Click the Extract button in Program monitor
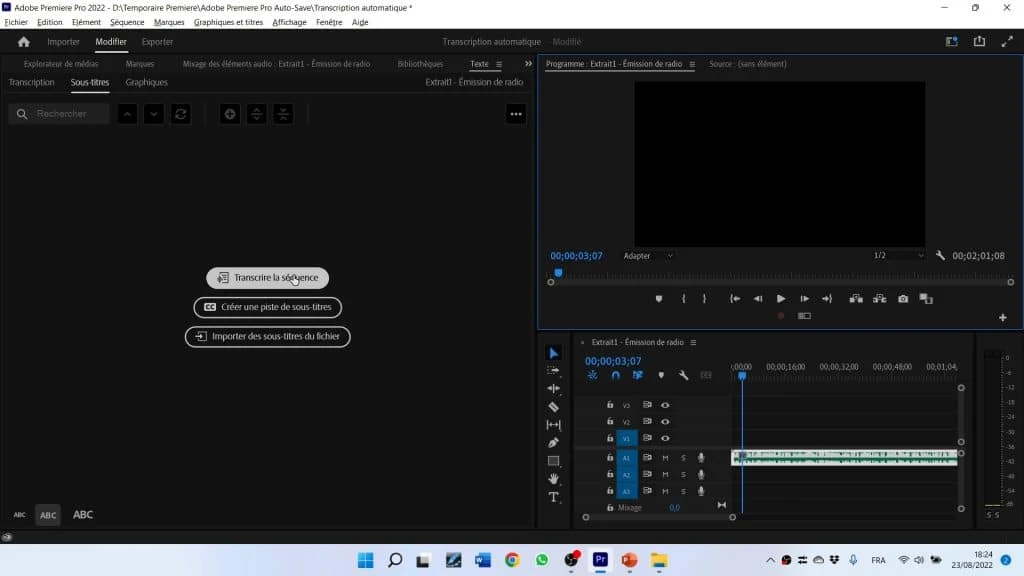Image resolution: width=1024 pixels, height=576 pixels. click(x=880, y=298)
